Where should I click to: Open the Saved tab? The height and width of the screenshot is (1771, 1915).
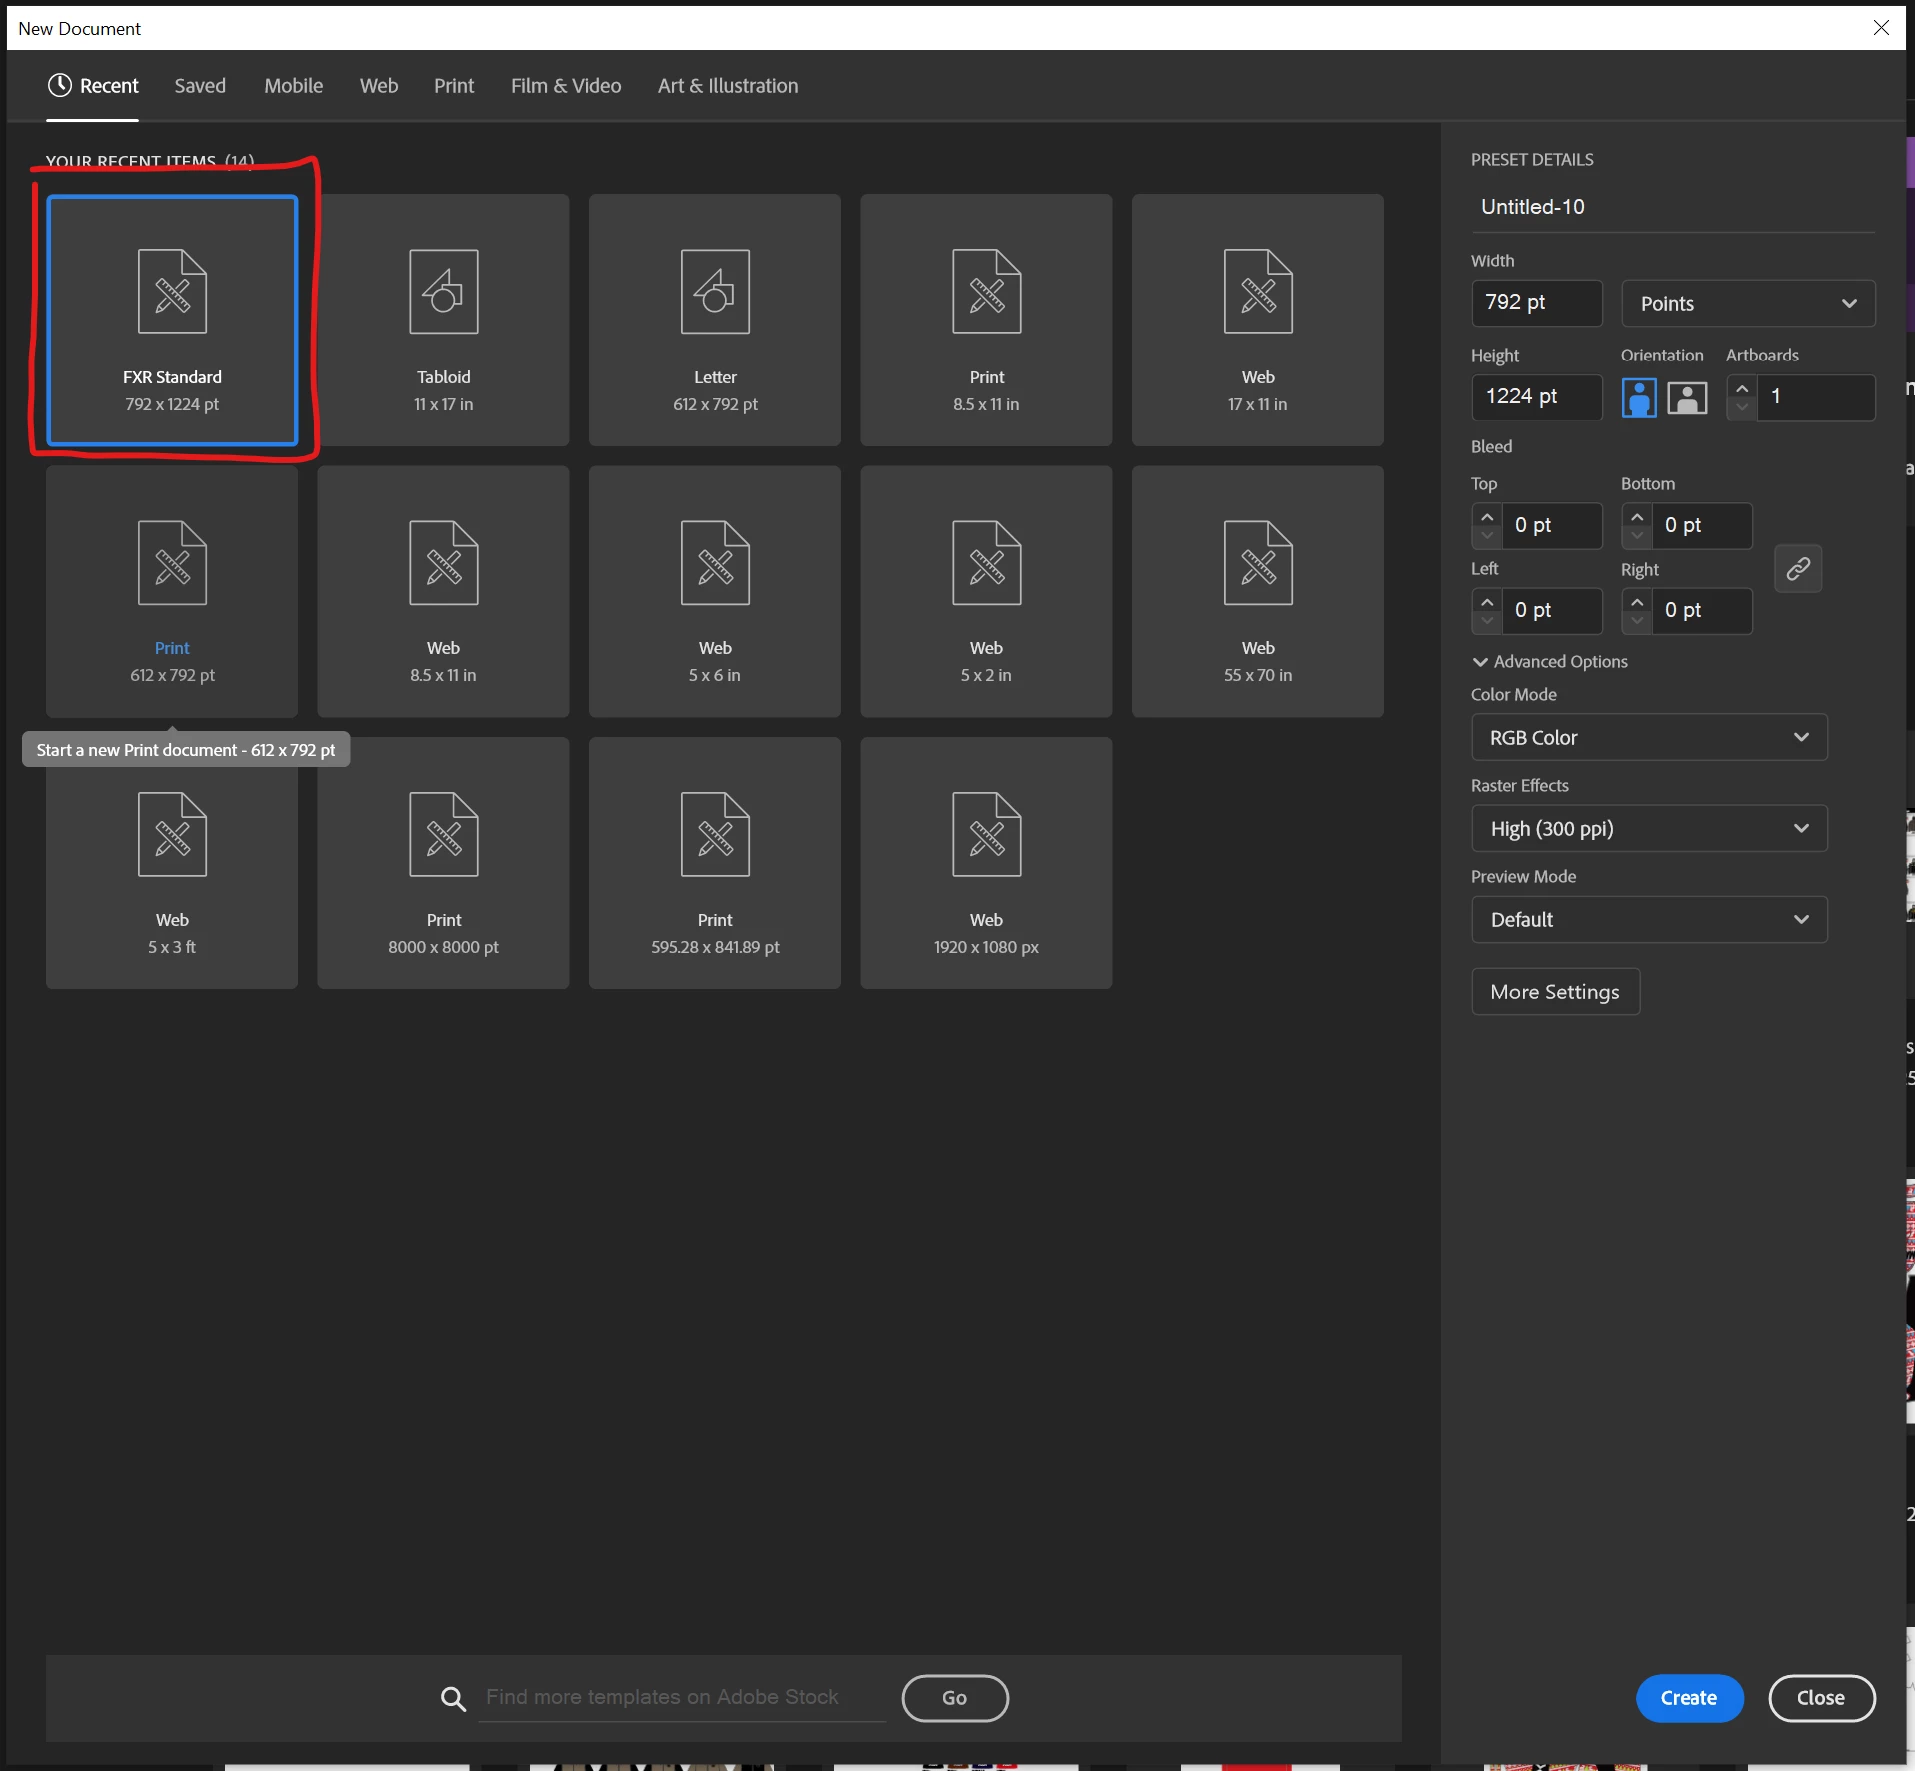200,86
